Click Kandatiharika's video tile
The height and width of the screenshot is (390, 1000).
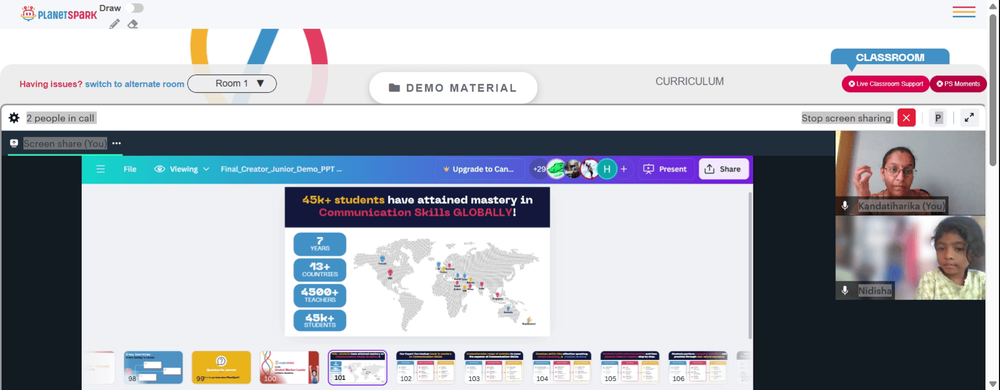tap(911, 173)
